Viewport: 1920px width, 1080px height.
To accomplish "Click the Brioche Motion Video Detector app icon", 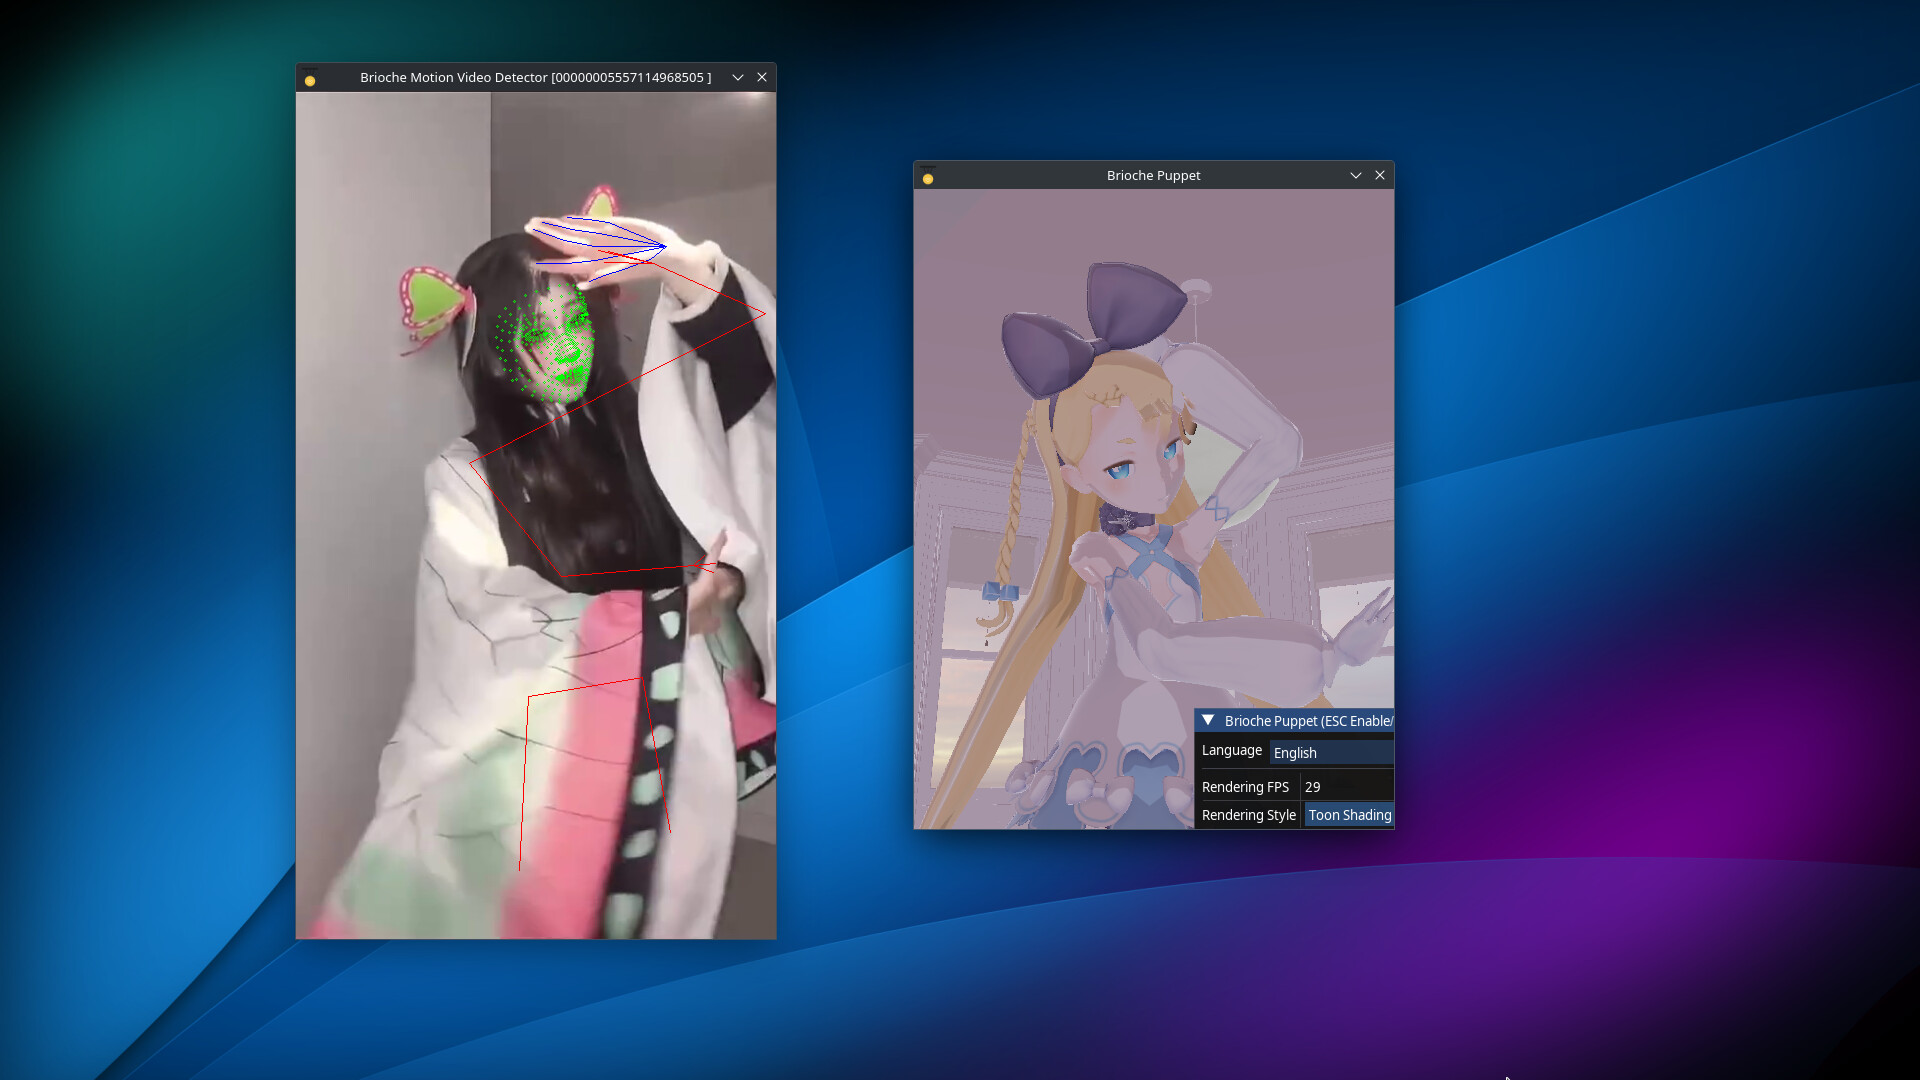I will 310,77.
